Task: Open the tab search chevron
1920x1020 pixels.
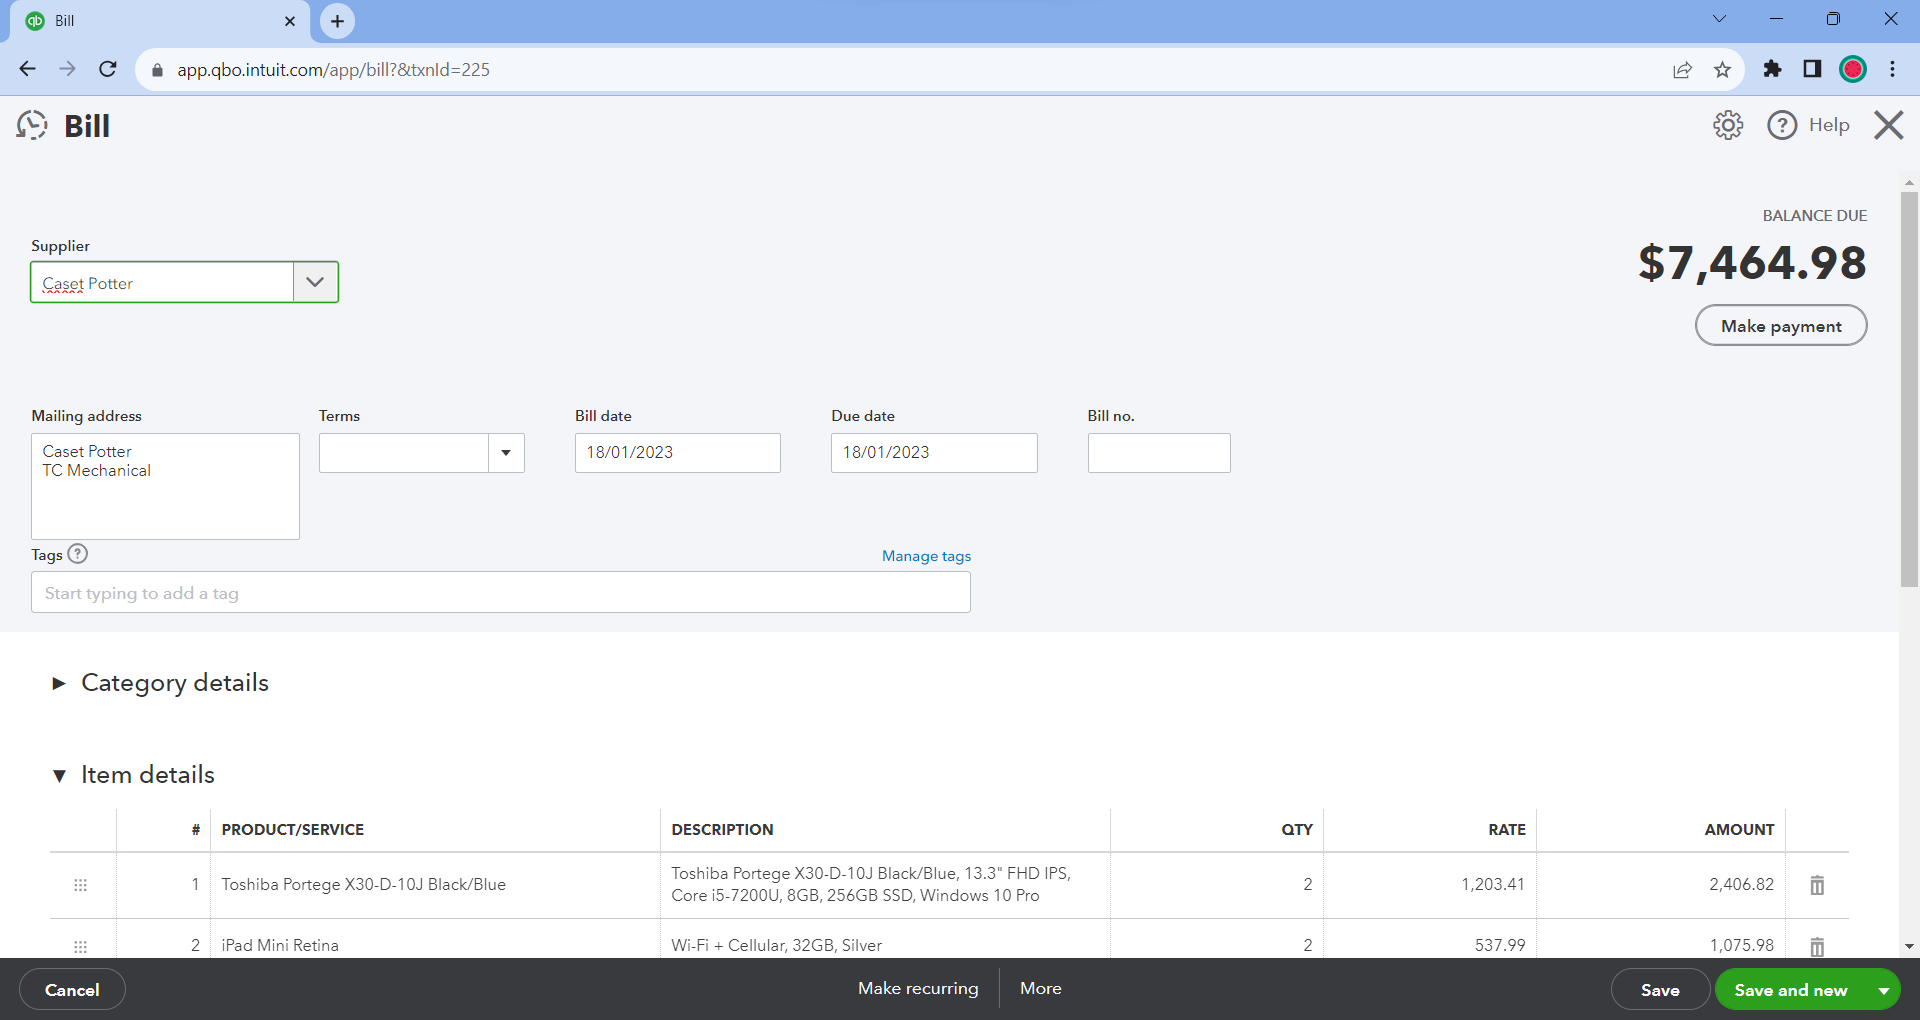Action: coord(1719,19)
